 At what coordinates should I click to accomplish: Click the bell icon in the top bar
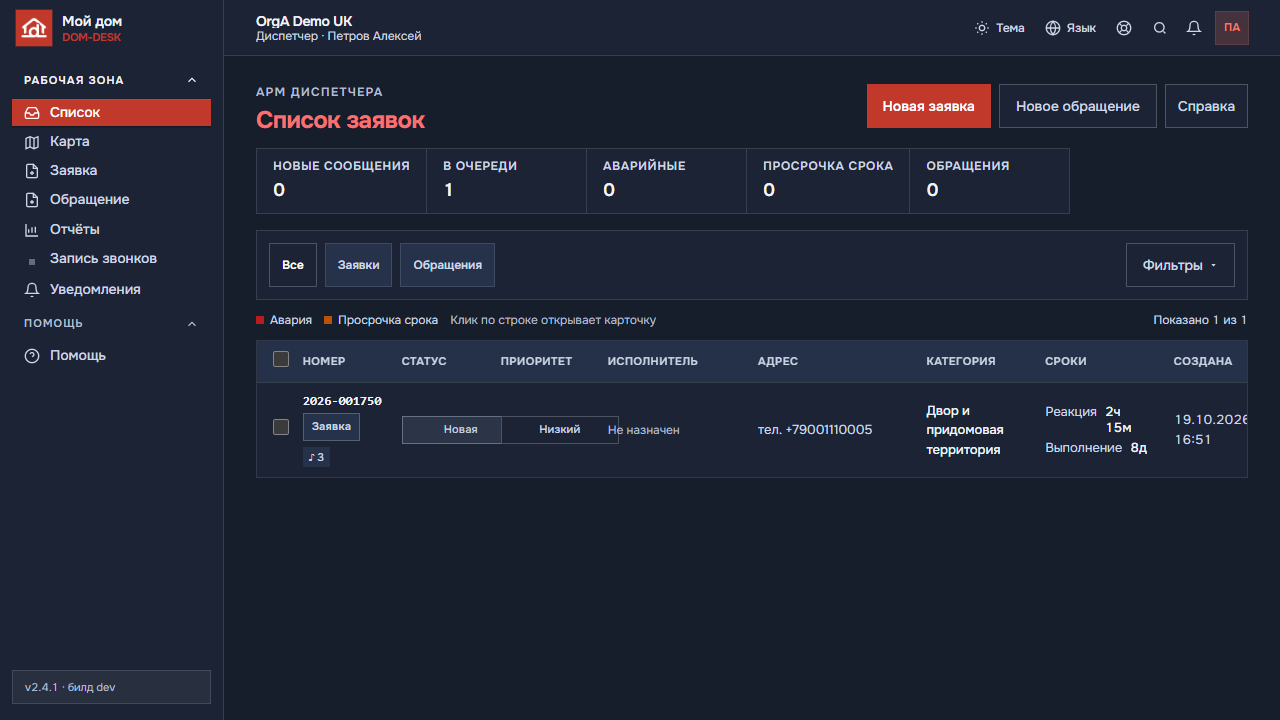click(x=1194, y=28)
